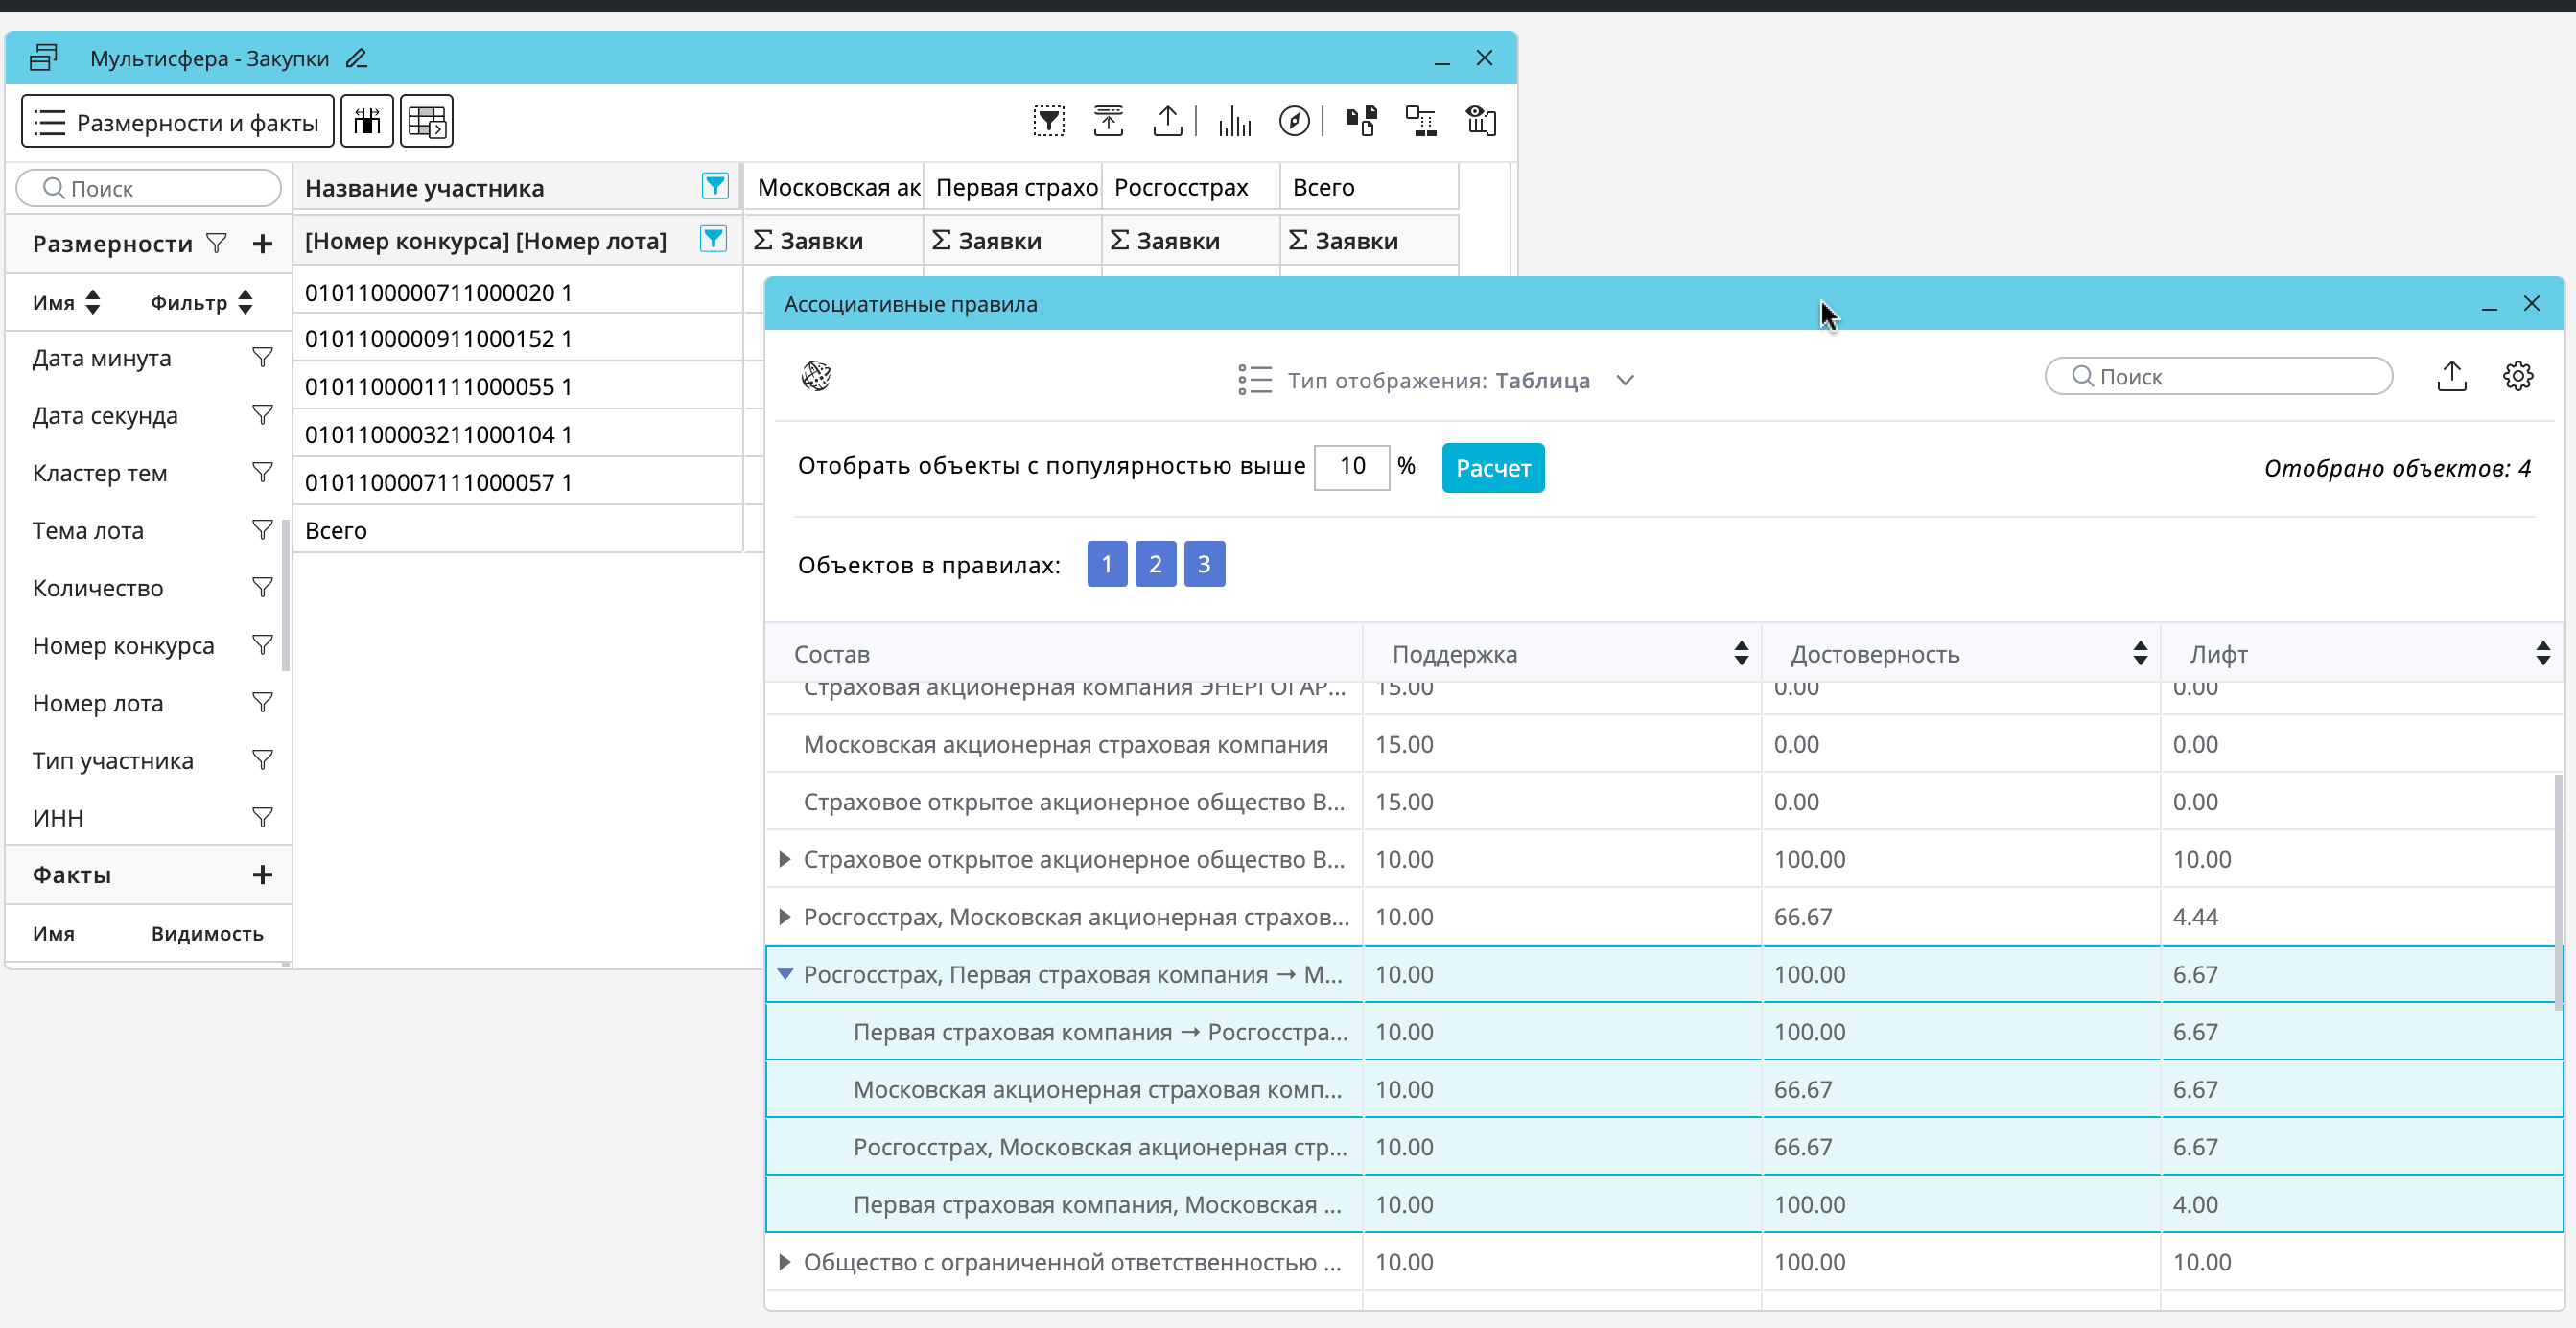2576x1328 pixels.
Task: Click the popularity percentage input field
Action: tap(1351, 466)
